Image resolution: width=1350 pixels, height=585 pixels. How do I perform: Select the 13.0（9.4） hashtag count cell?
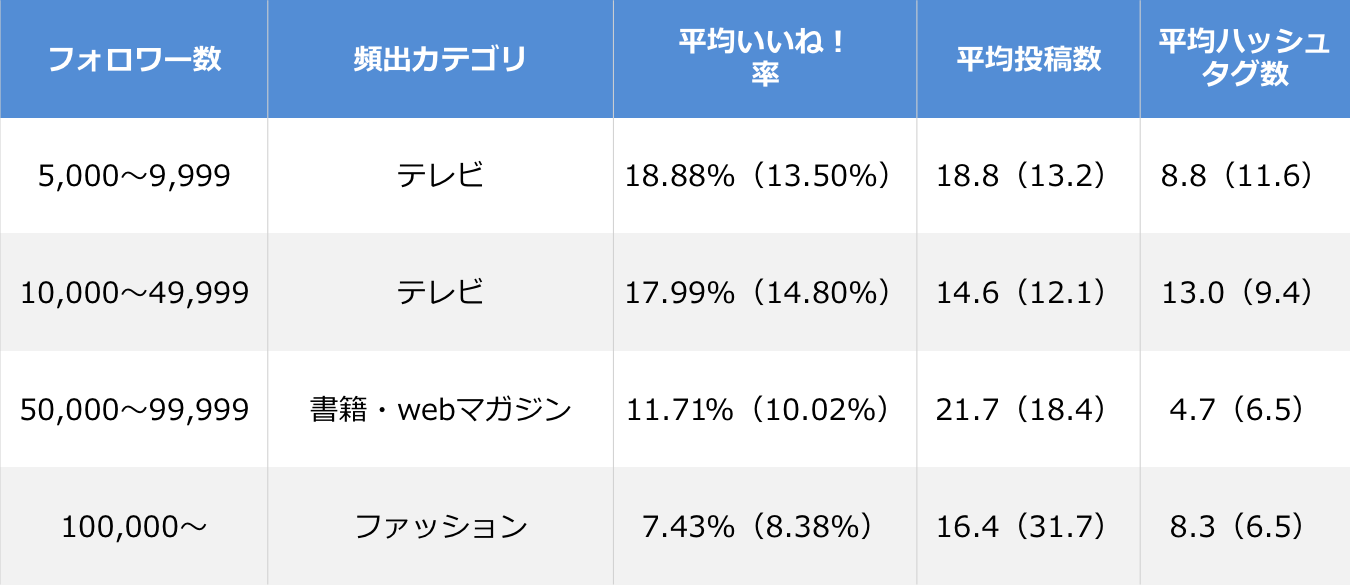[1245, 293]
